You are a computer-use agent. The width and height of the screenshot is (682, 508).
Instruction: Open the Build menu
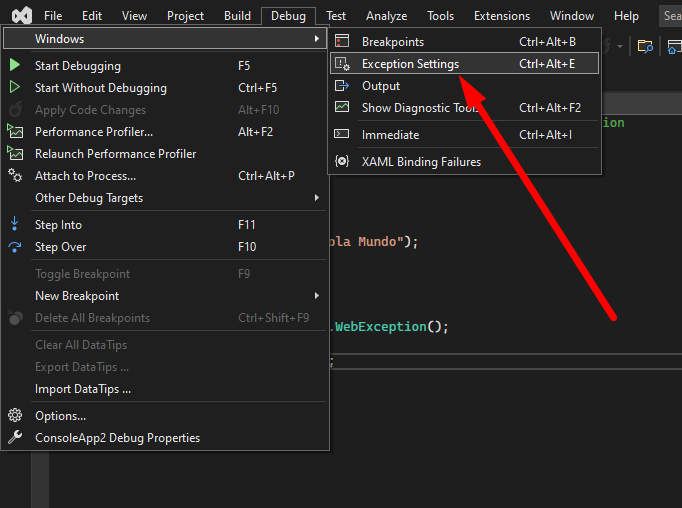click(237, 16)
